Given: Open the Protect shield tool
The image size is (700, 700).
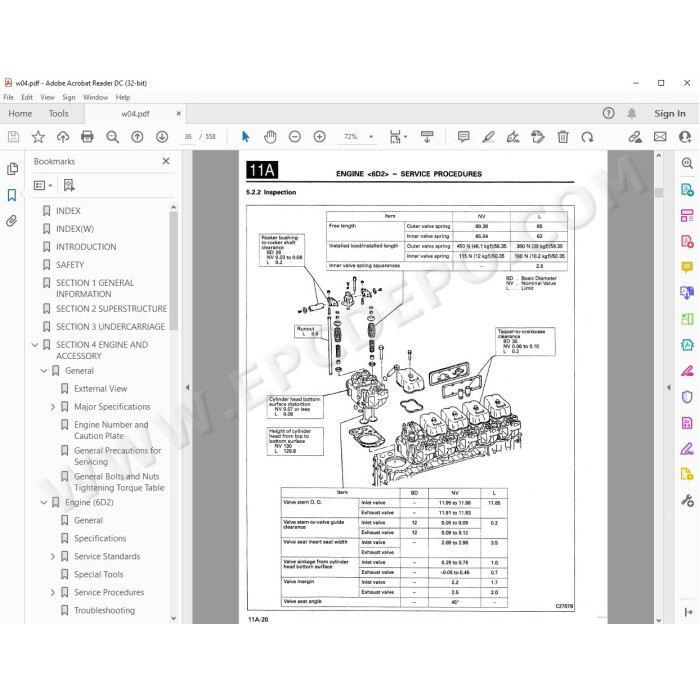Looking at the screenshot, I should point(687,396).
